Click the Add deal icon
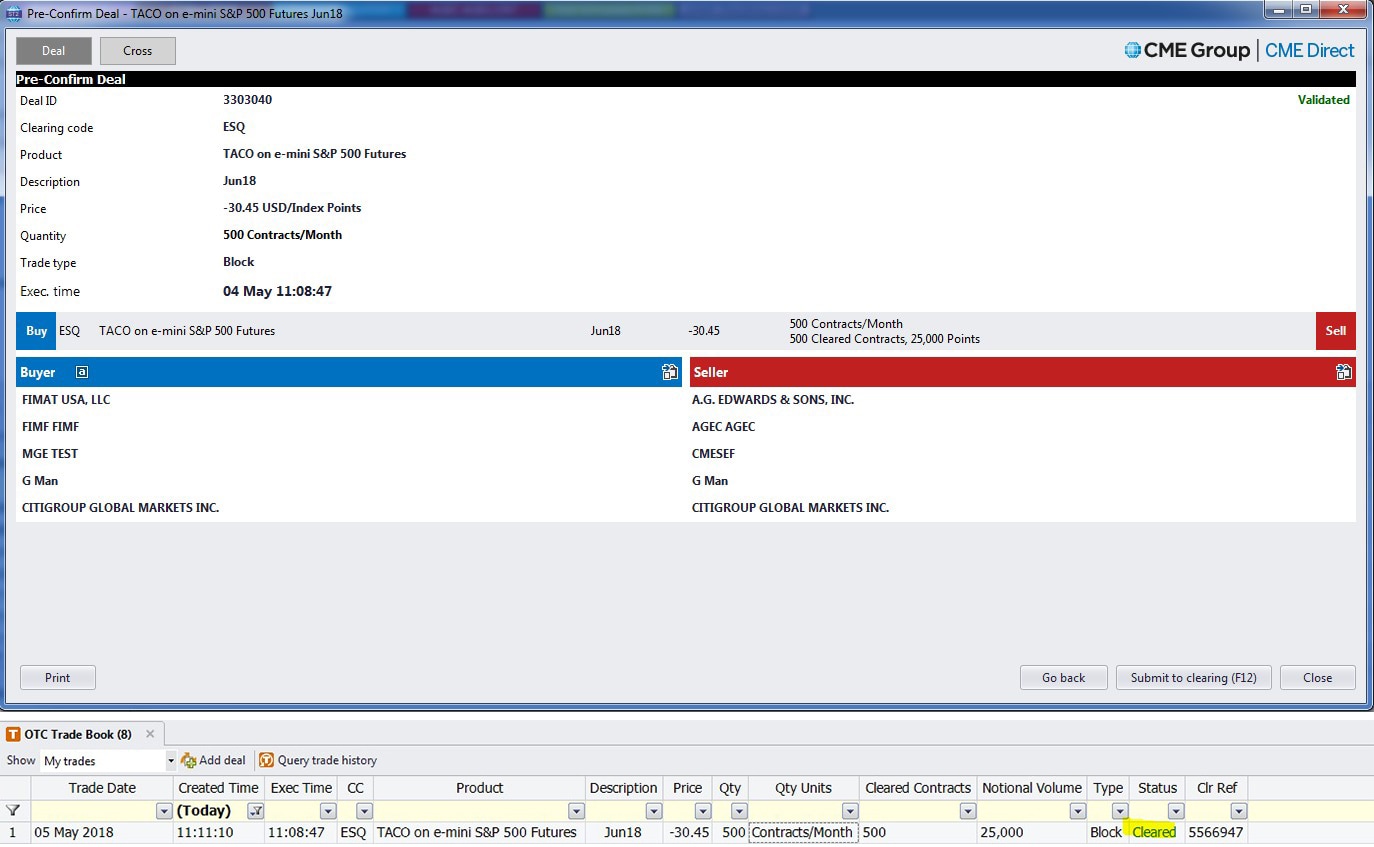 point(188,761)
